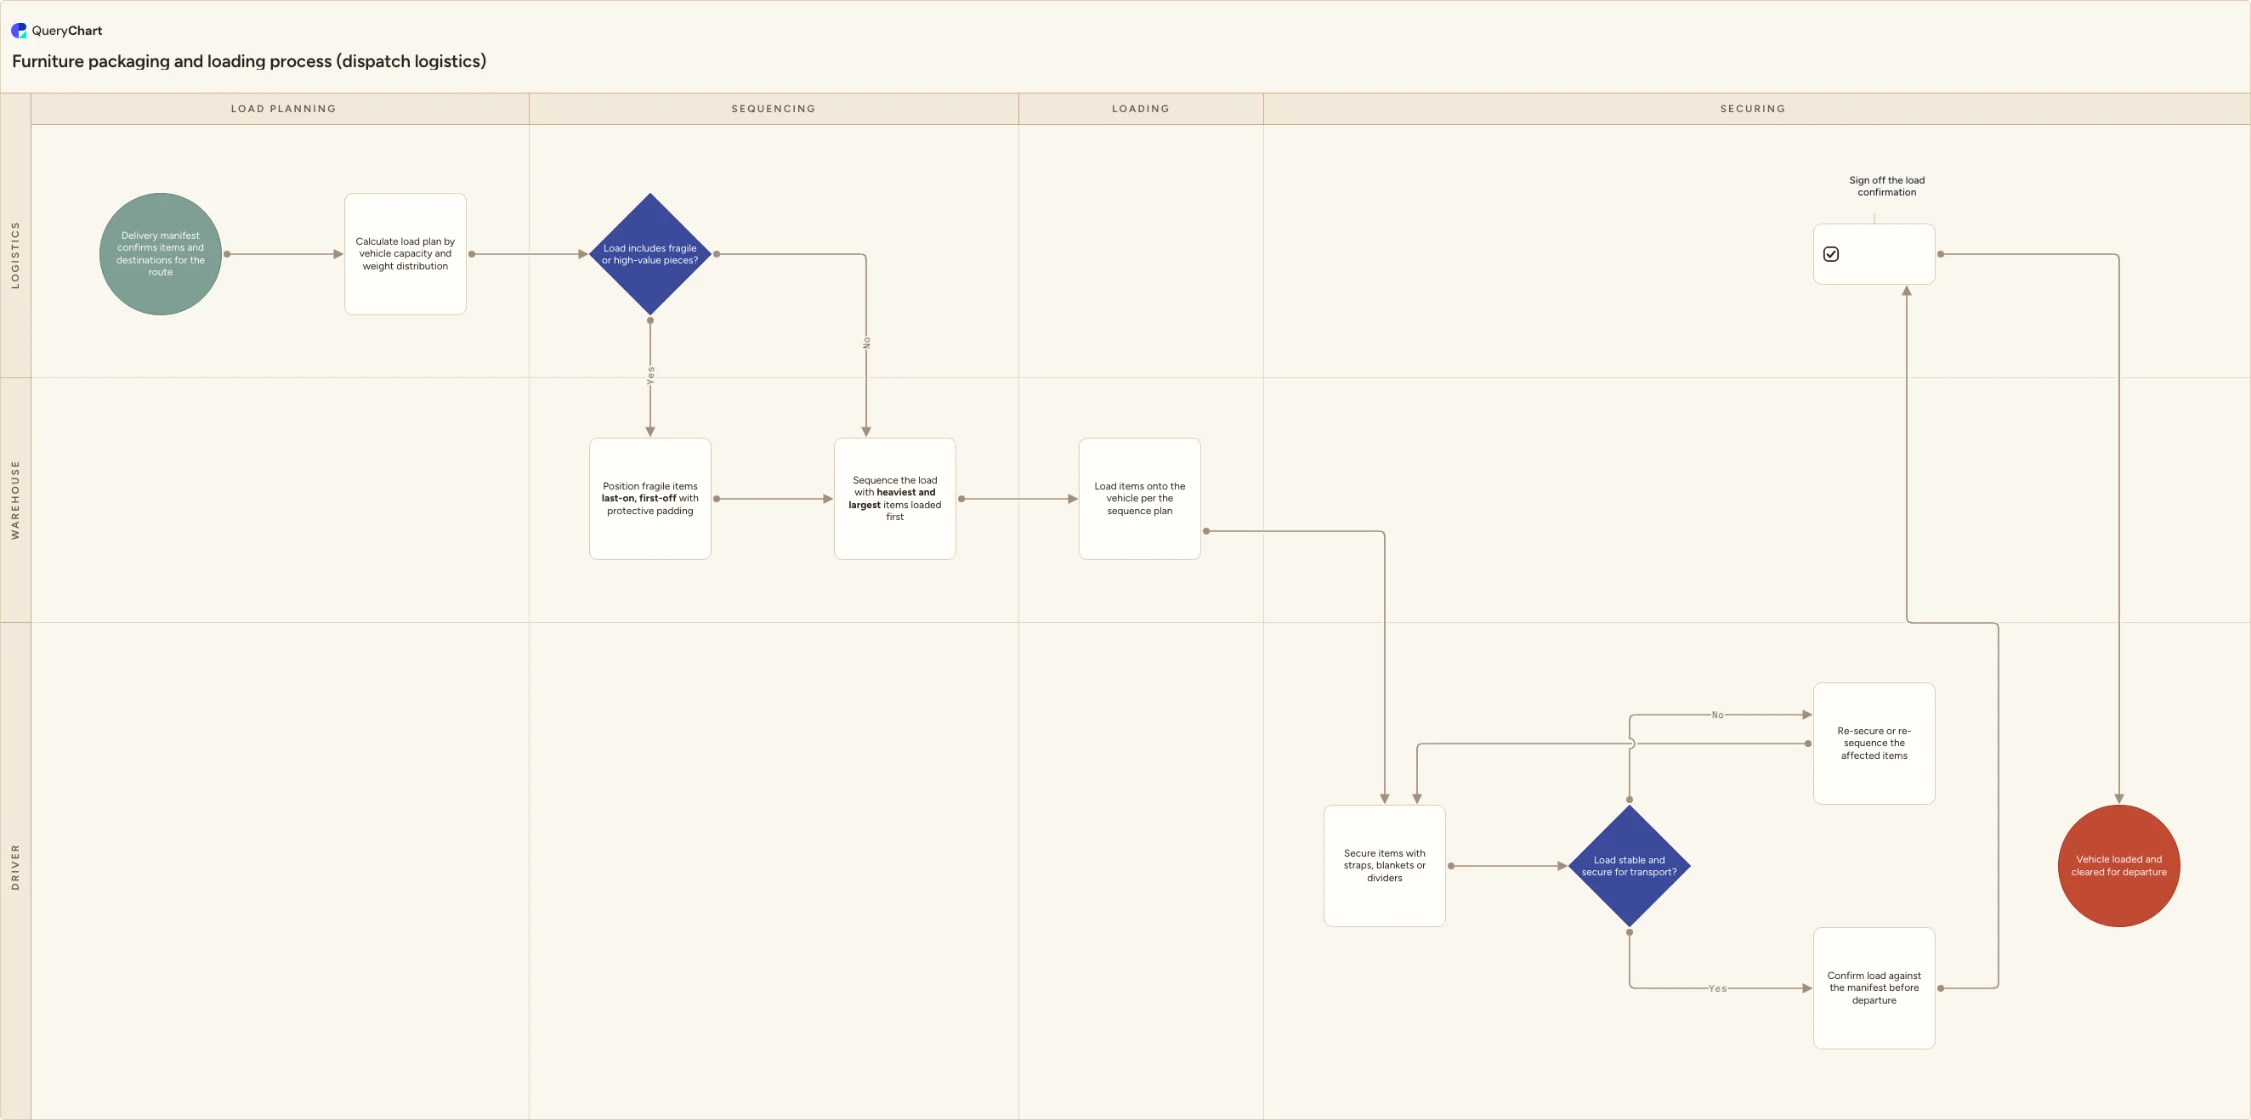
Task: Click the LOADING column header
Action: 1141,109
